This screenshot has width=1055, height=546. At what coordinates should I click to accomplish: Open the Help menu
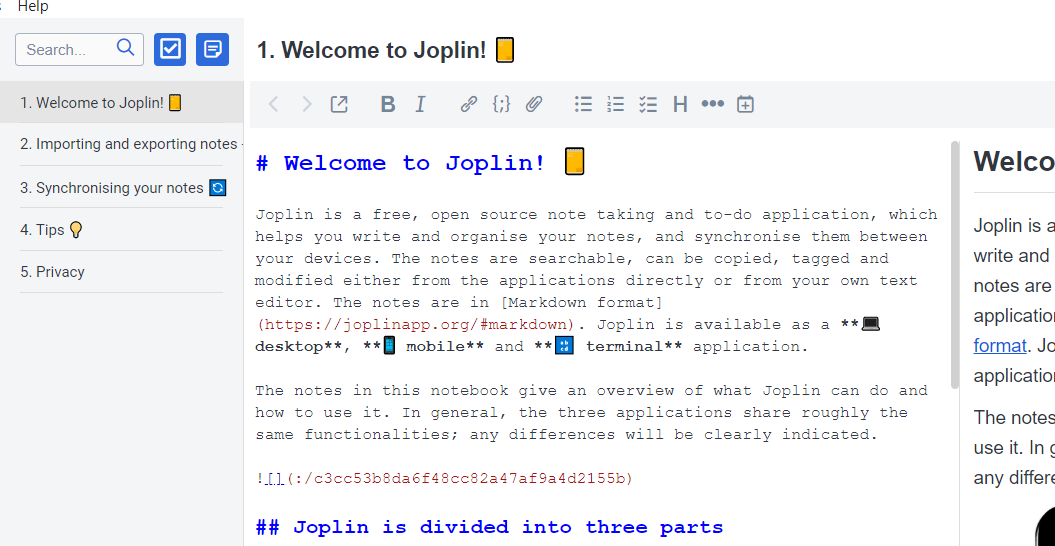coord(33,7)
